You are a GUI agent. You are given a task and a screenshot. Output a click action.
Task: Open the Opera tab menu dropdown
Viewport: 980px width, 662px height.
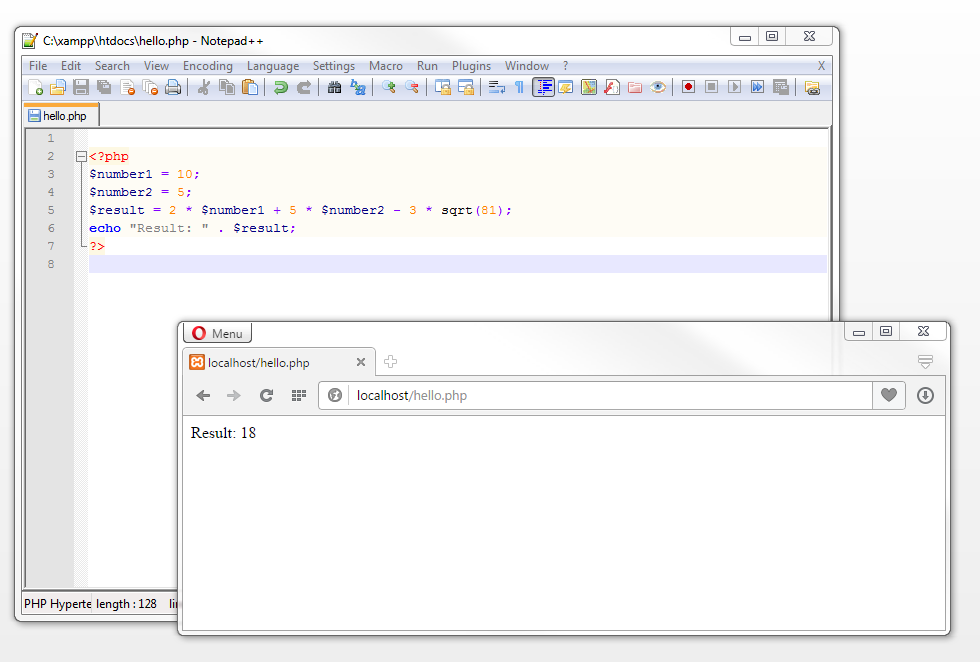pos(925,362)
